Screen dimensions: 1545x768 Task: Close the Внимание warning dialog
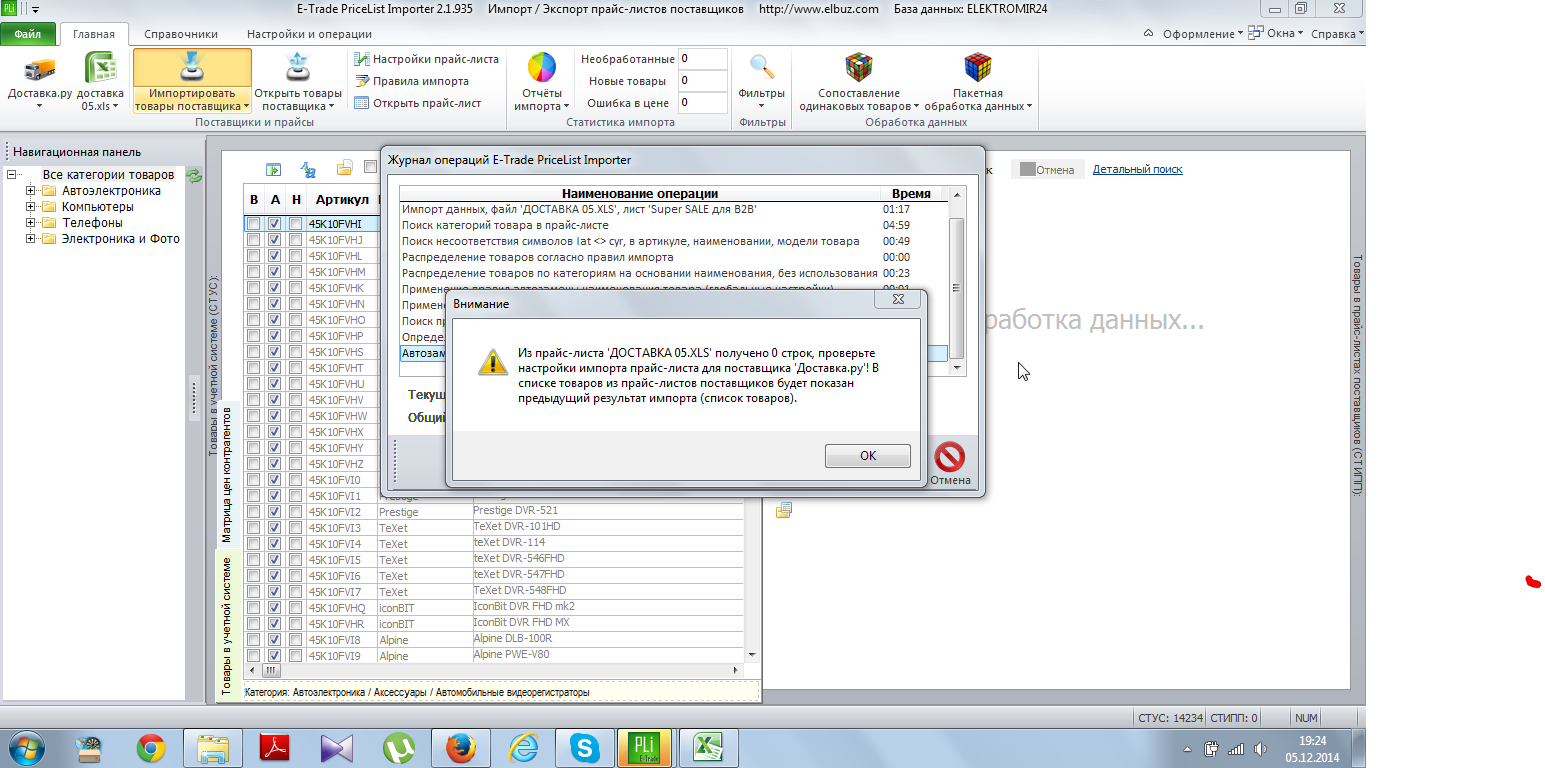(x=897, y=299)
